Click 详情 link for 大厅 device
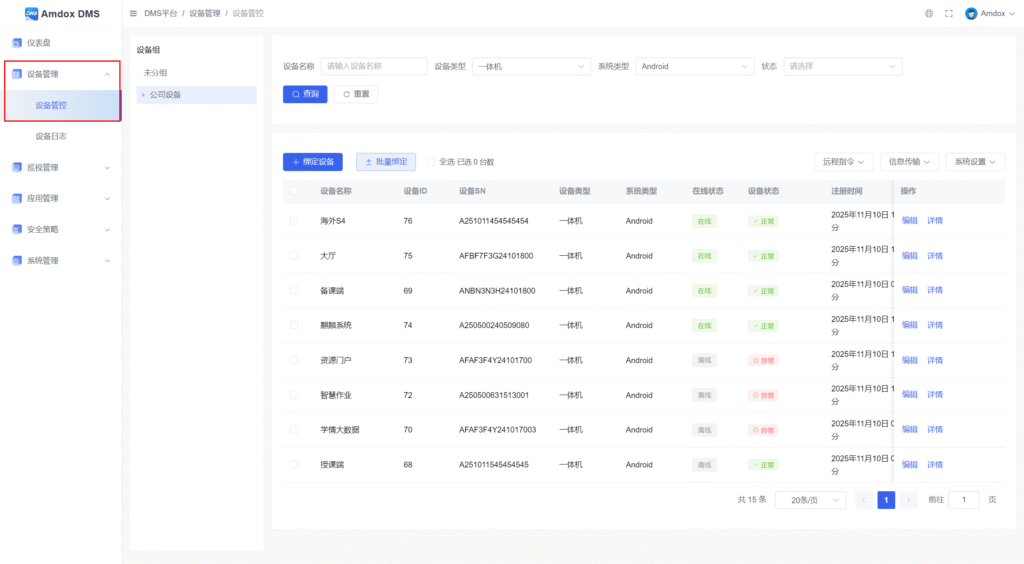 (935, 256)
